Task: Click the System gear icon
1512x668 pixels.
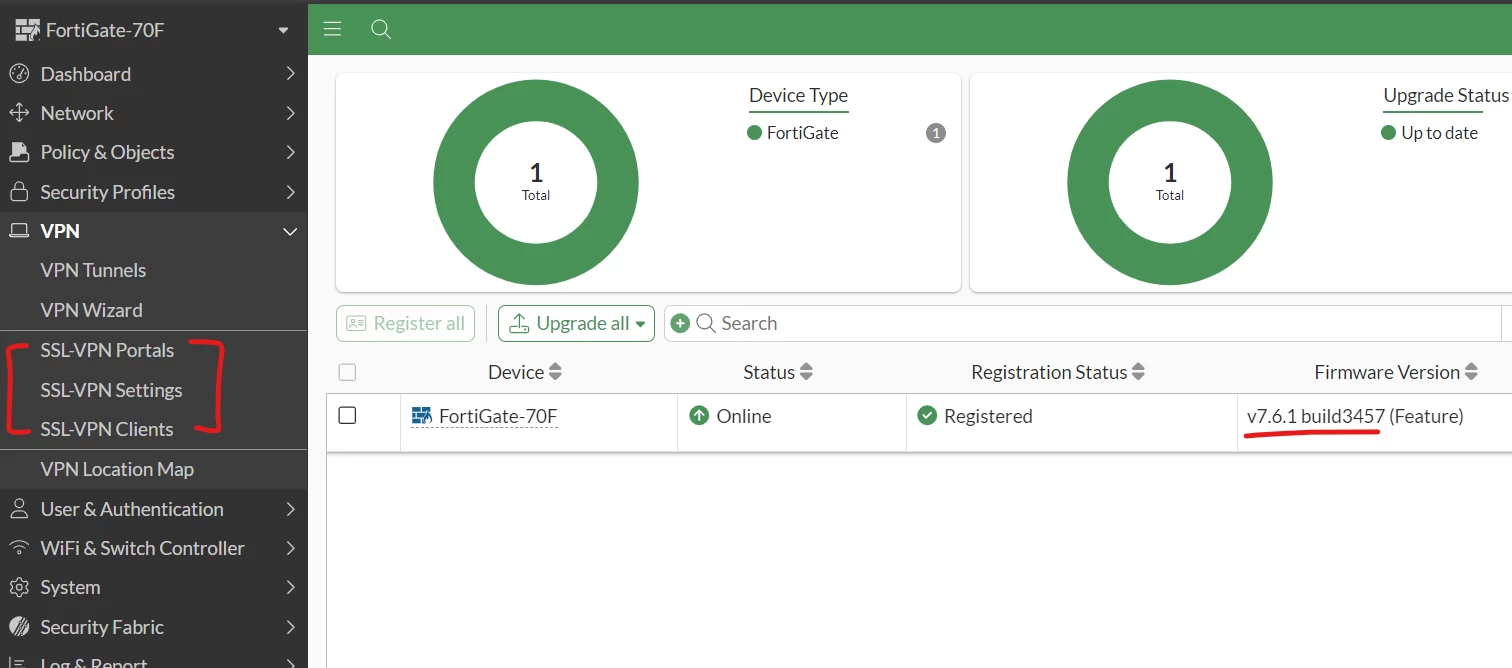Action: (18, 587)
